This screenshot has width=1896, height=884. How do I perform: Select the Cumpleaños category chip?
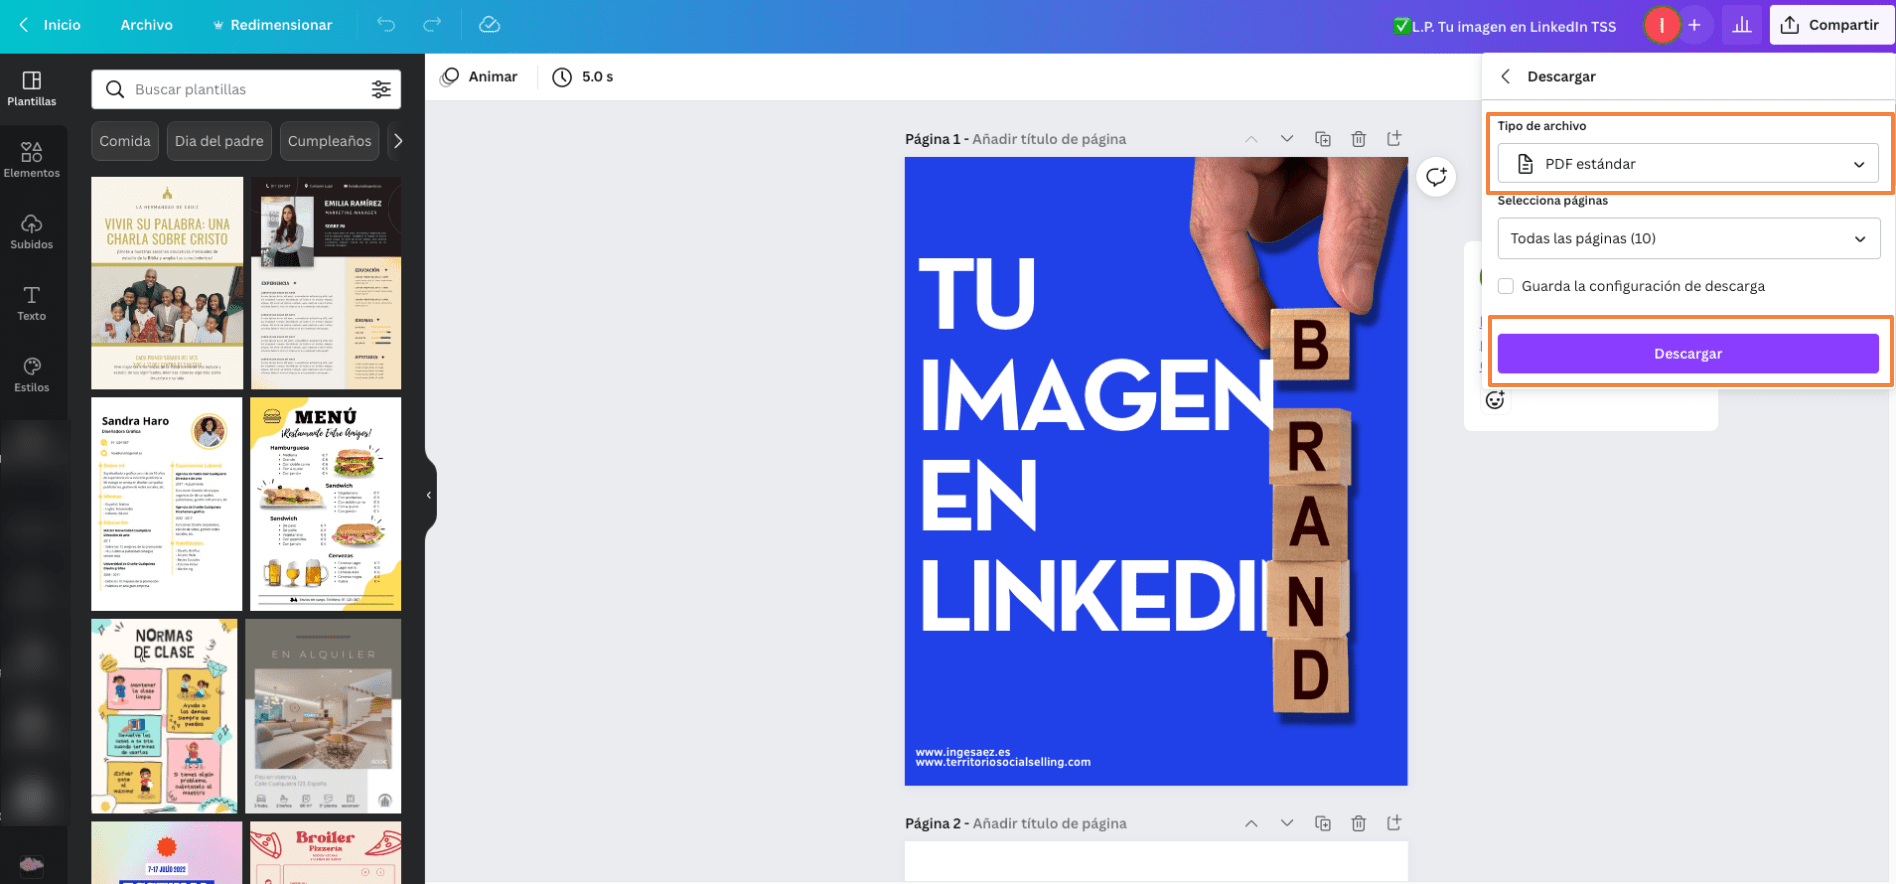[x=330, y=141]
